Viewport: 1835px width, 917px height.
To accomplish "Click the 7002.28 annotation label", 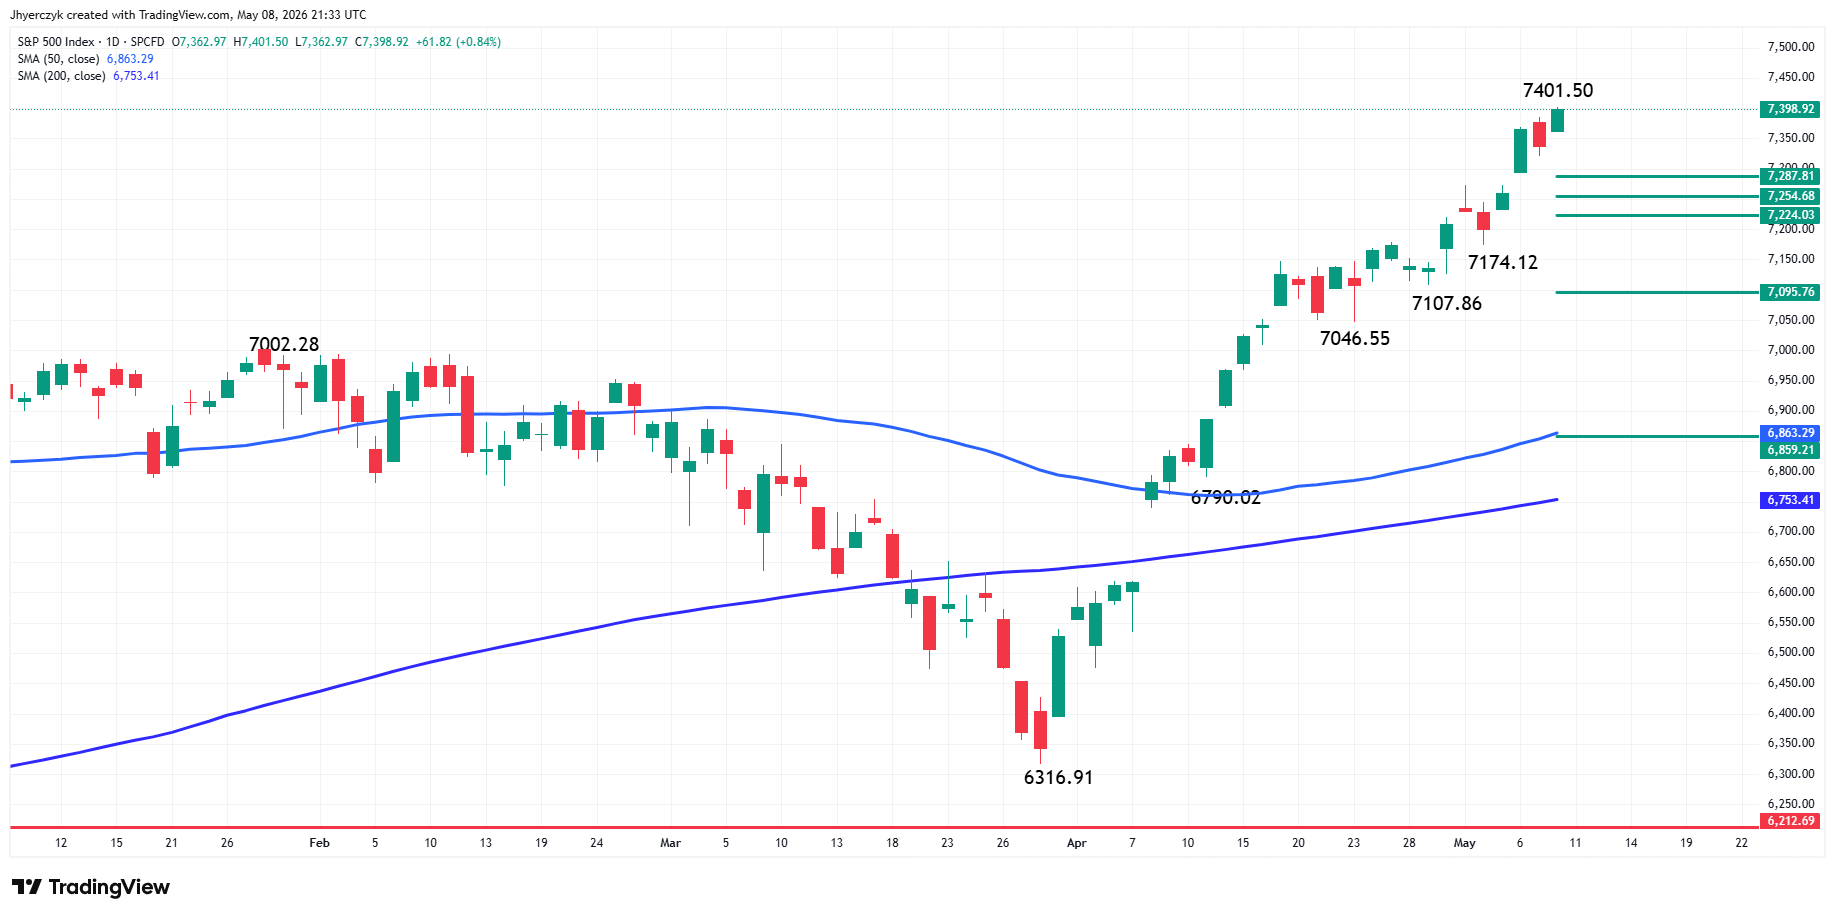I will (284, 345).
